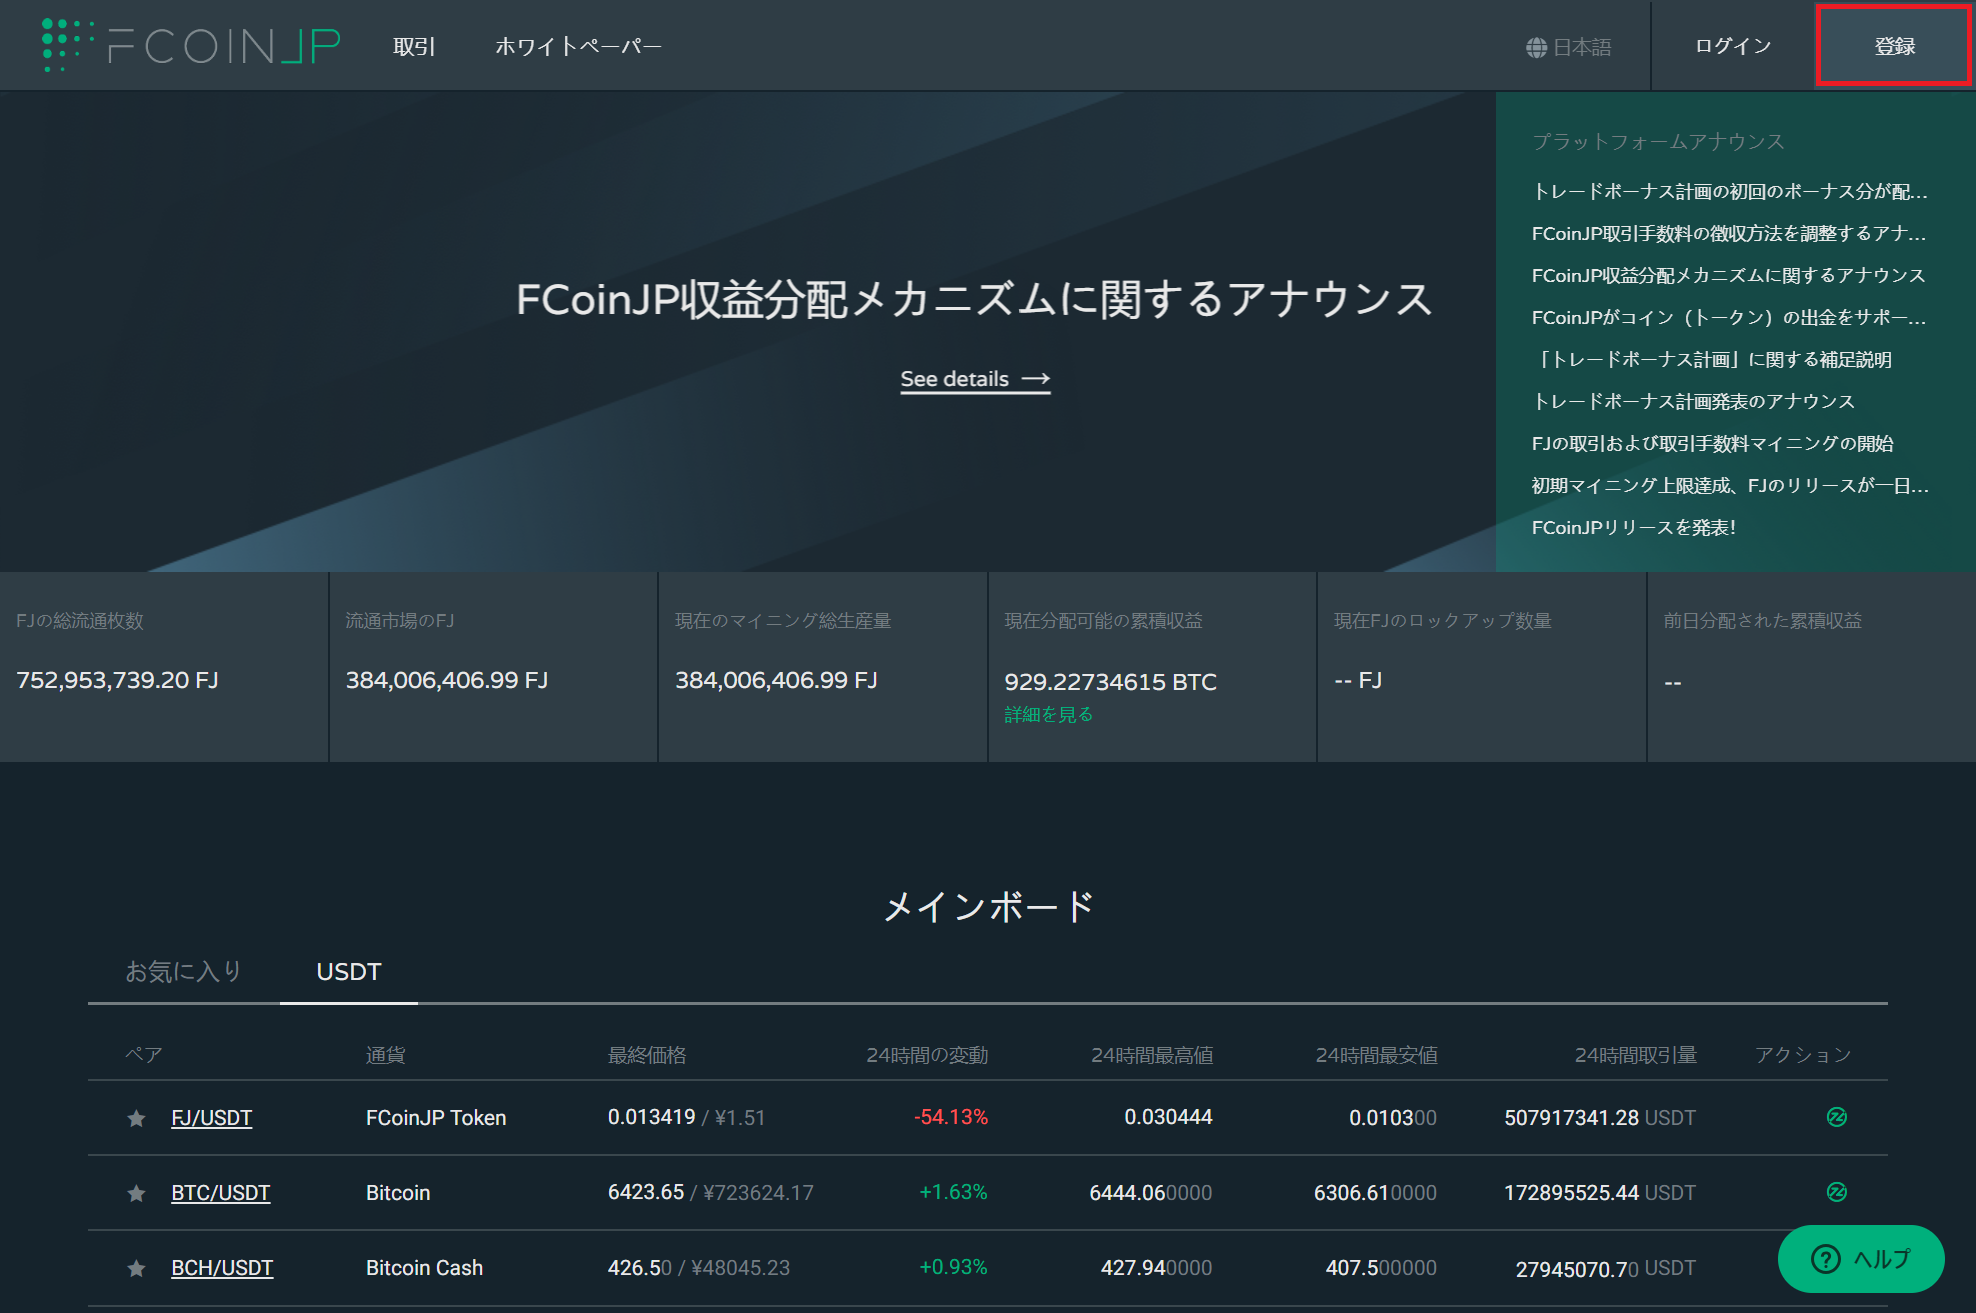Open trade action icon for FJ/USDT
Viewport: 1976px width, 1313px height.
[1836, 1117]
